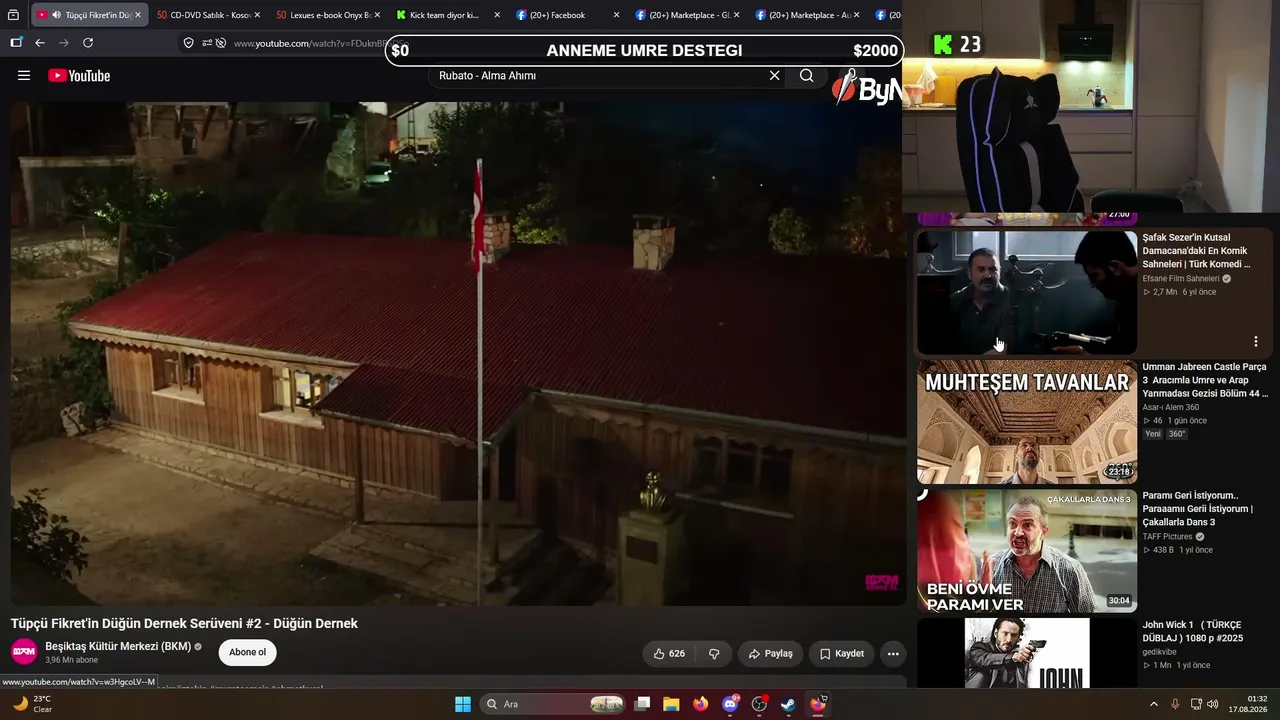
Task: Open the John Wick 1 video thumbnail
Action: pos(1027,653)
